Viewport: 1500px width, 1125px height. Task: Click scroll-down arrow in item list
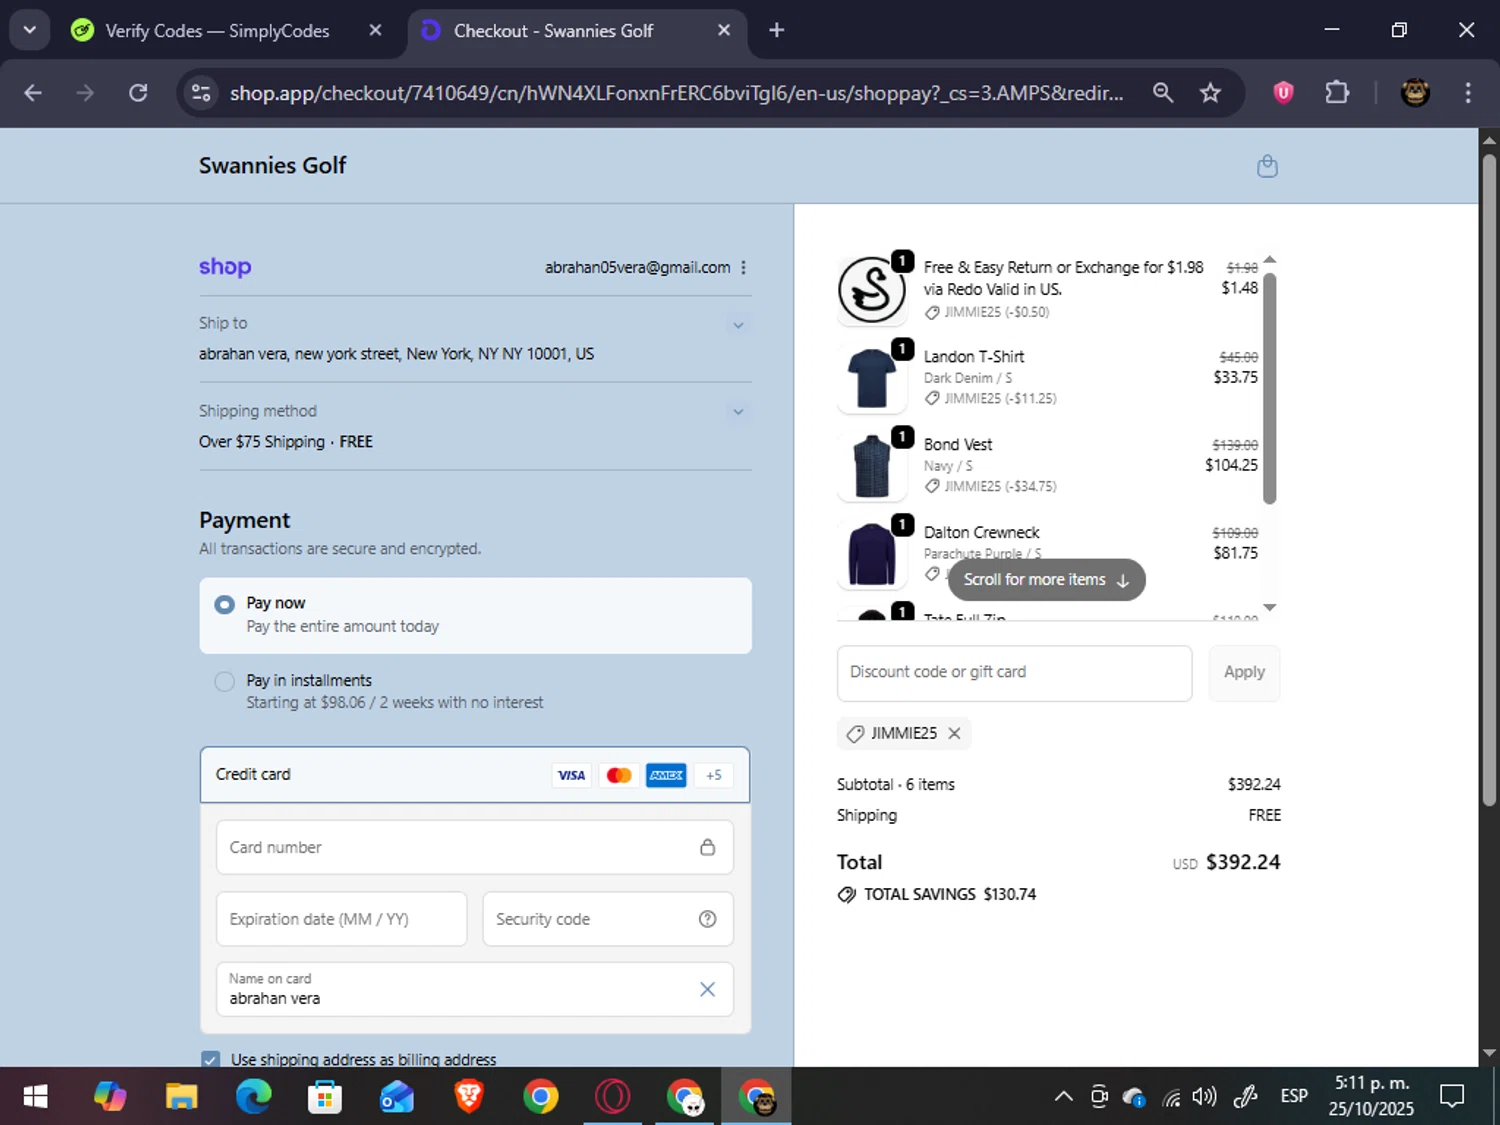point(1269,608)
